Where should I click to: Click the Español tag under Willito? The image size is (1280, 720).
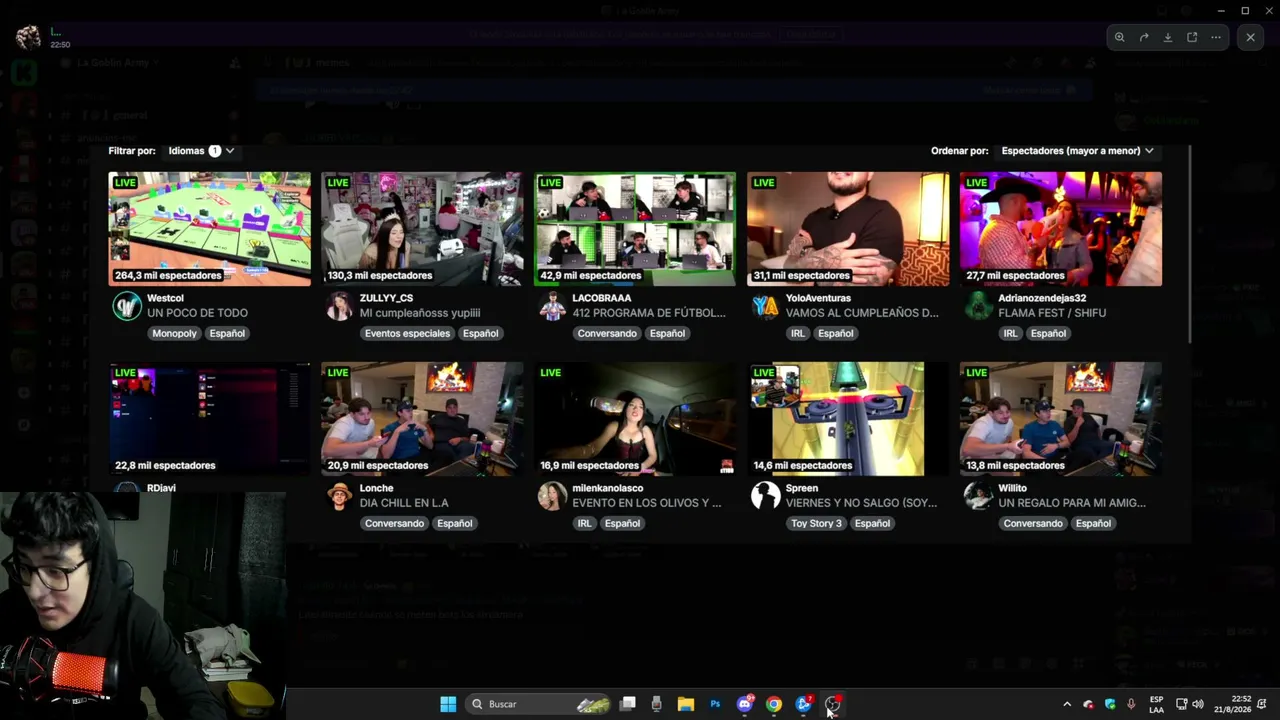pos(1093,523)
